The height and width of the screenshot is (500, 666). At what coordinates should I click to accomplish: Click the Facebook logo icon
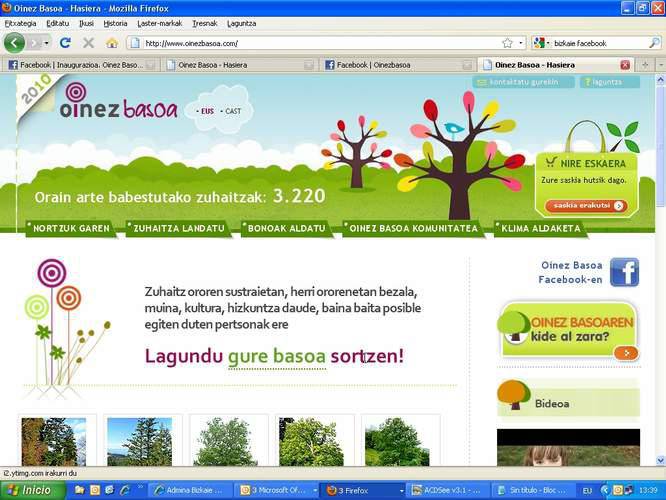coord(624,272)
